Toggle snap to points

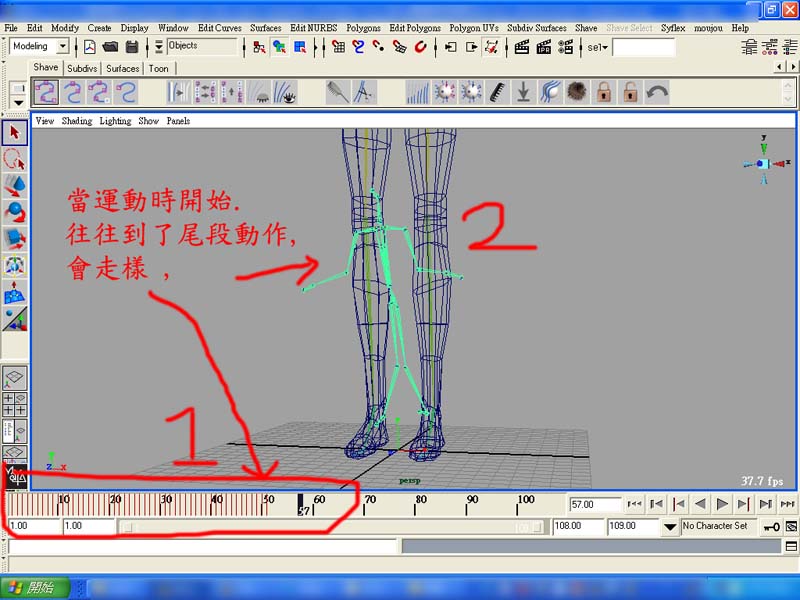[x=379, y=47]
